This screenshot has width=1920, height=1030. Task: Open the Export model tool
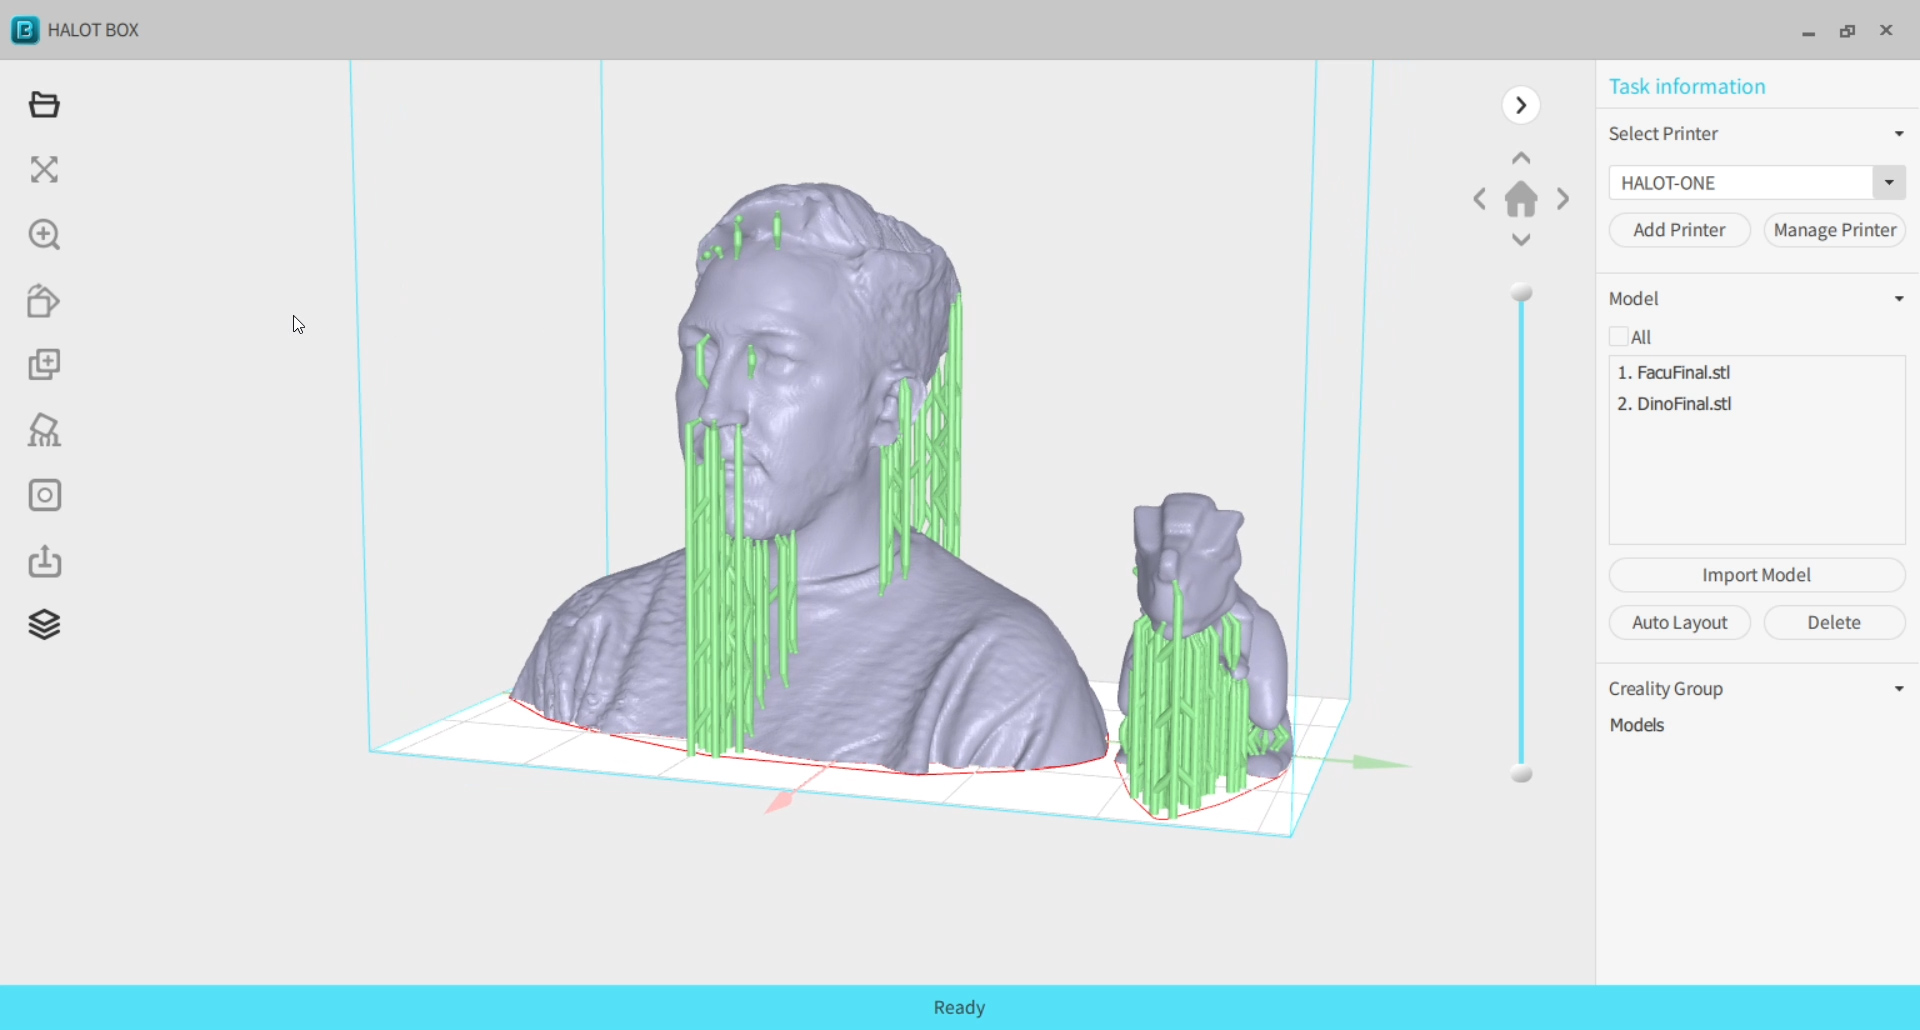pos(44,561)
